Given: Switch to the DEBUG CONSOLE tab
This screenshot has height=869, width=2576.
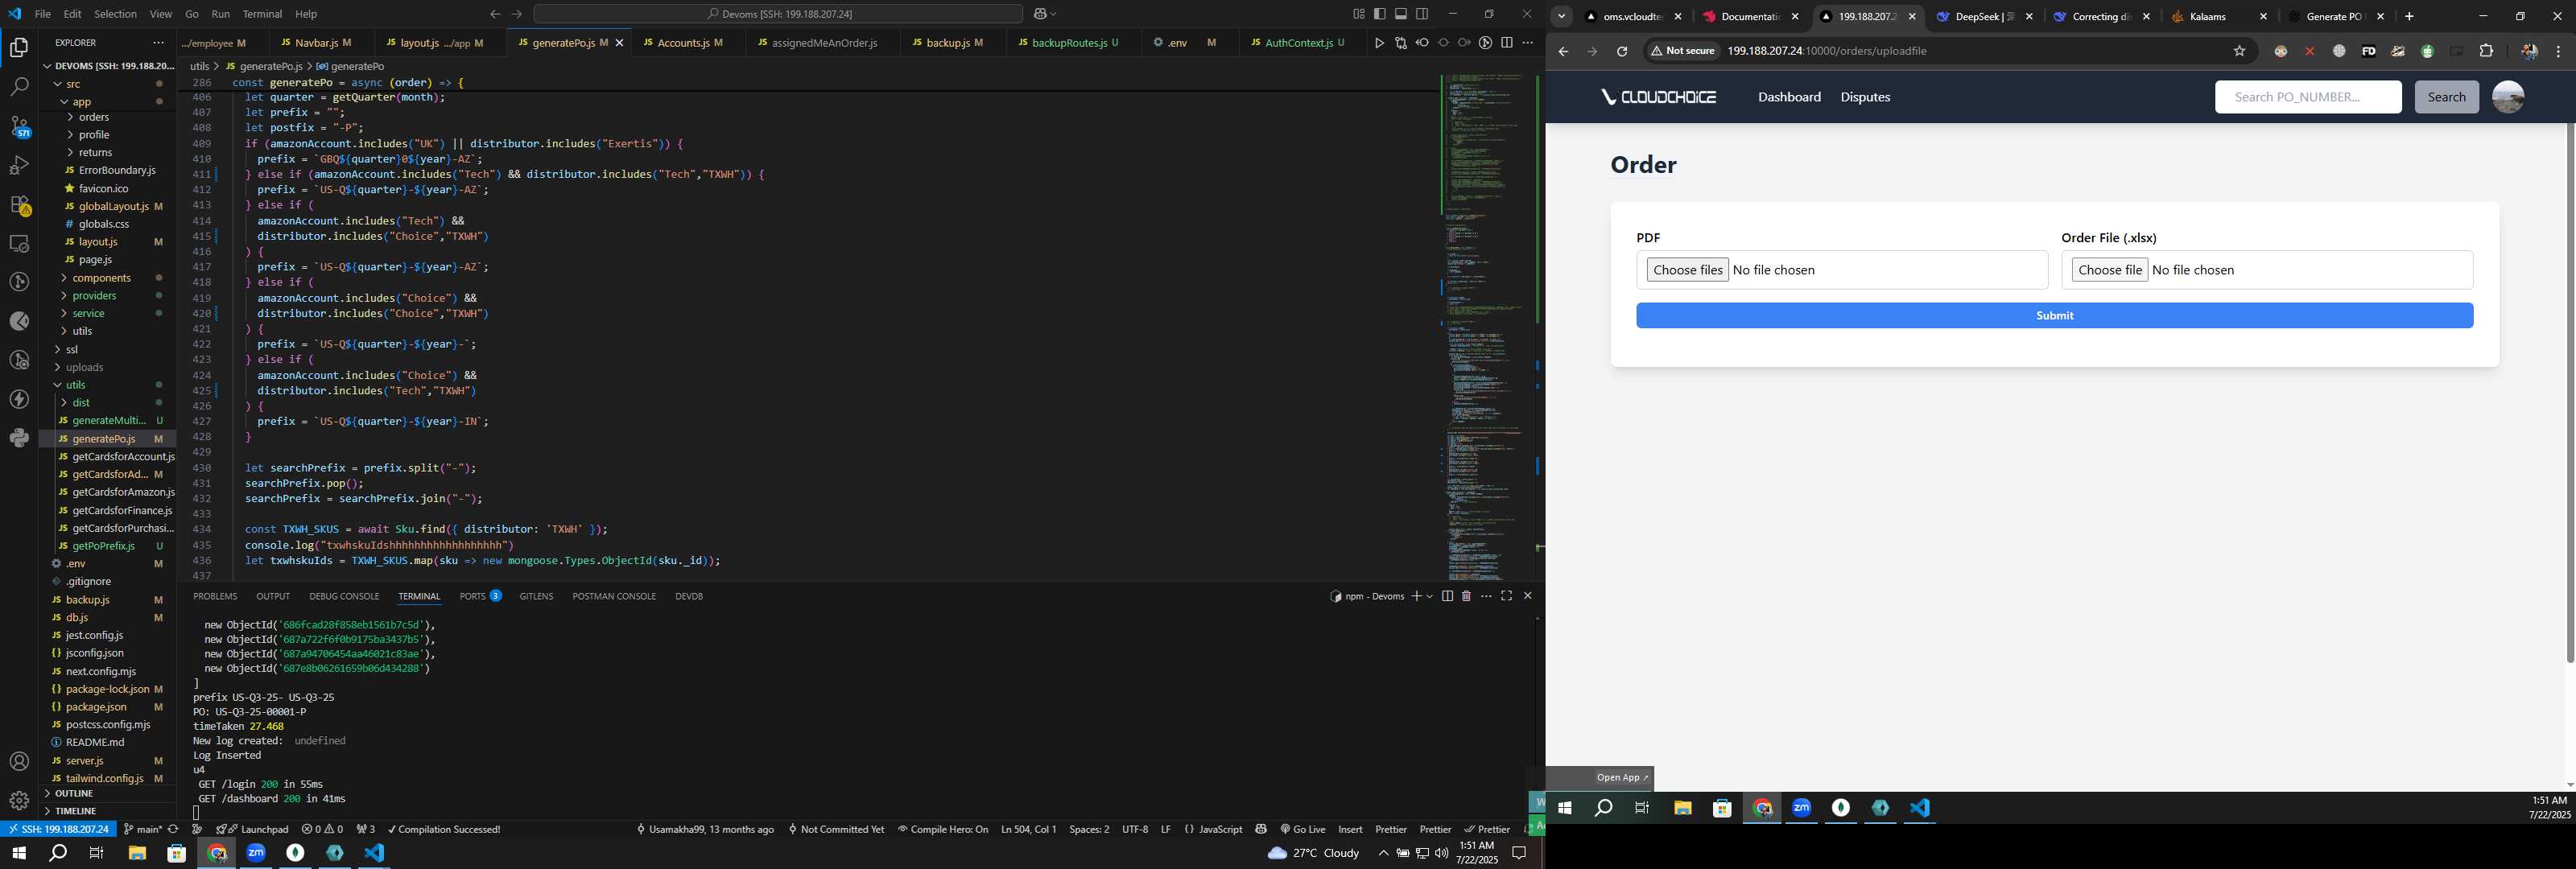Looking at the screenshot, I should pyautogui.click(x=344, y=596).
